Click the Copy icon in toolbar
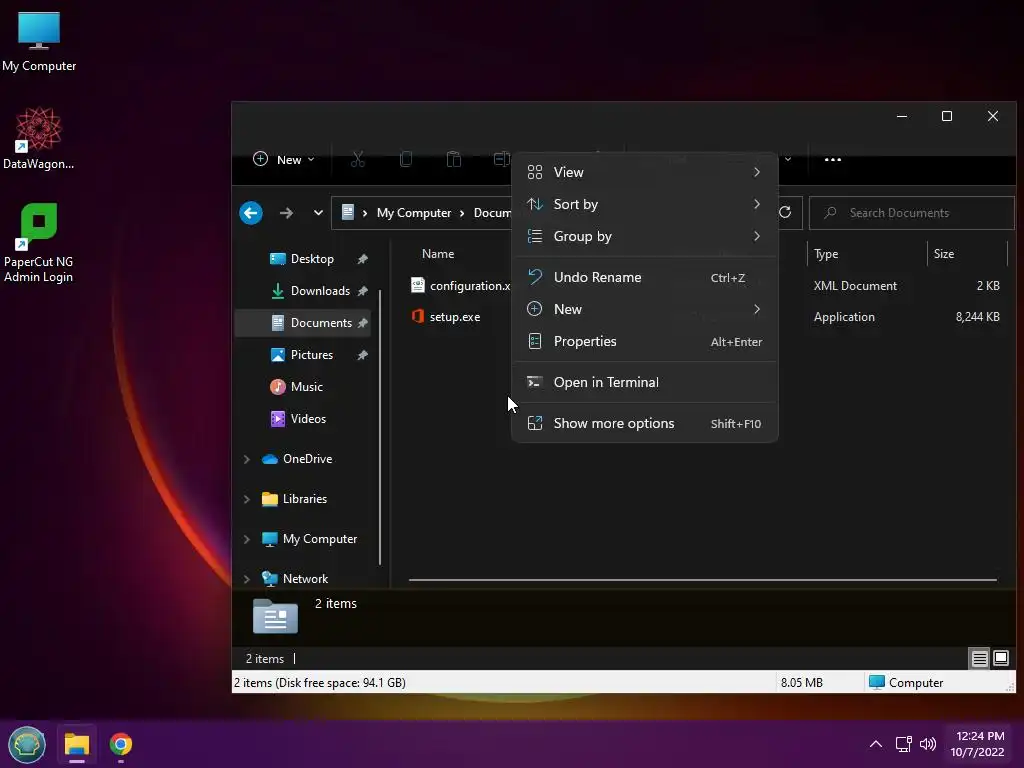This screenshot has width=1024, height=768. coord(406,159)
